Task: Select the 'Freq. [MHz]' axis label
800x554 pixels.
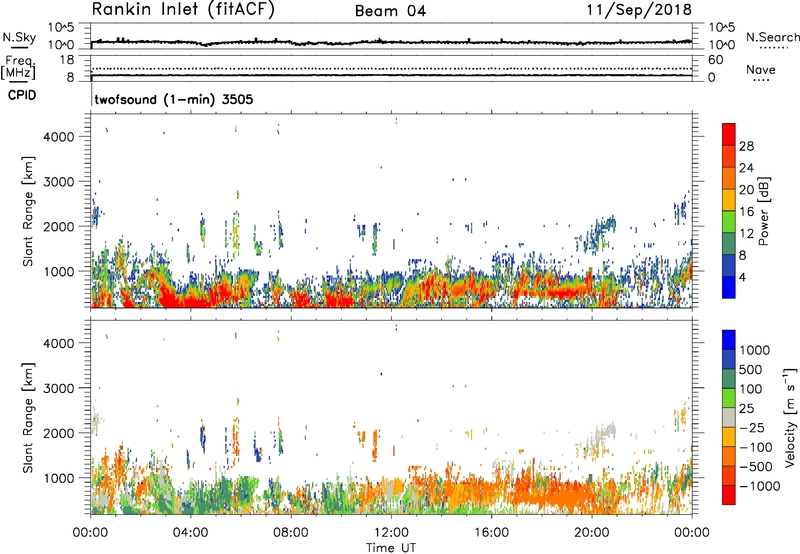Action: pos(18,68)
